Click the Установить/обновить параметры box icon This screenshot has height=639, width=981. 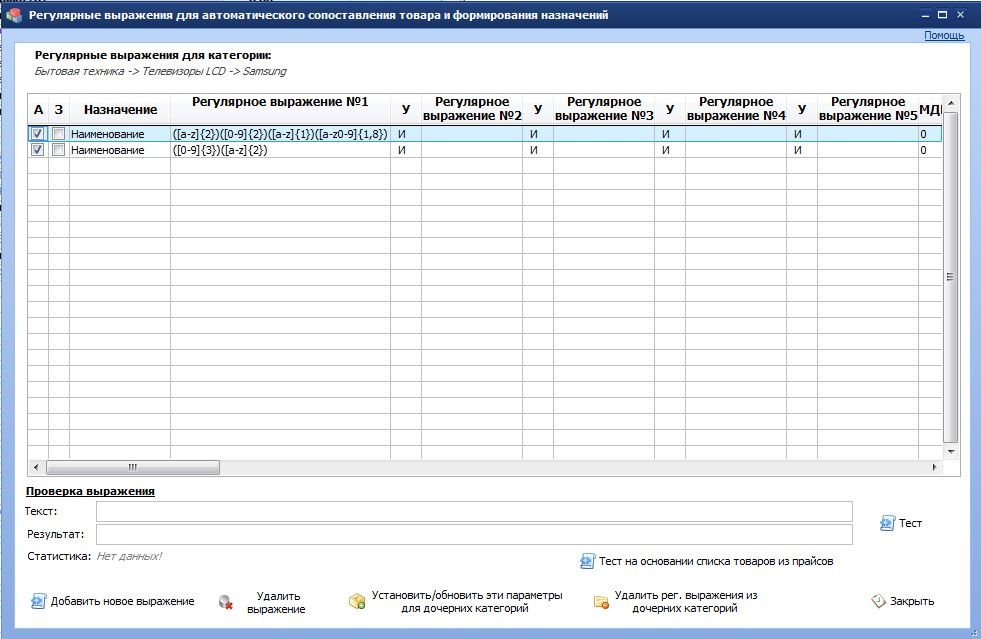click(357, 601)
